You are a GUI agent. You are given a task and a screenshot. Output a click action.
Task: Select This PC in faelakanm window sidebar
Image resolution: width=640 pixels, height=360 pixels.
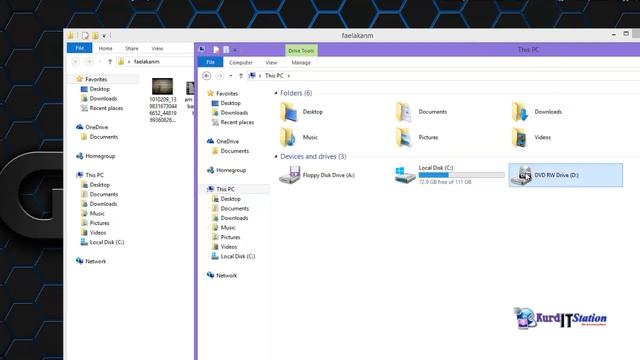pos(90,175)
